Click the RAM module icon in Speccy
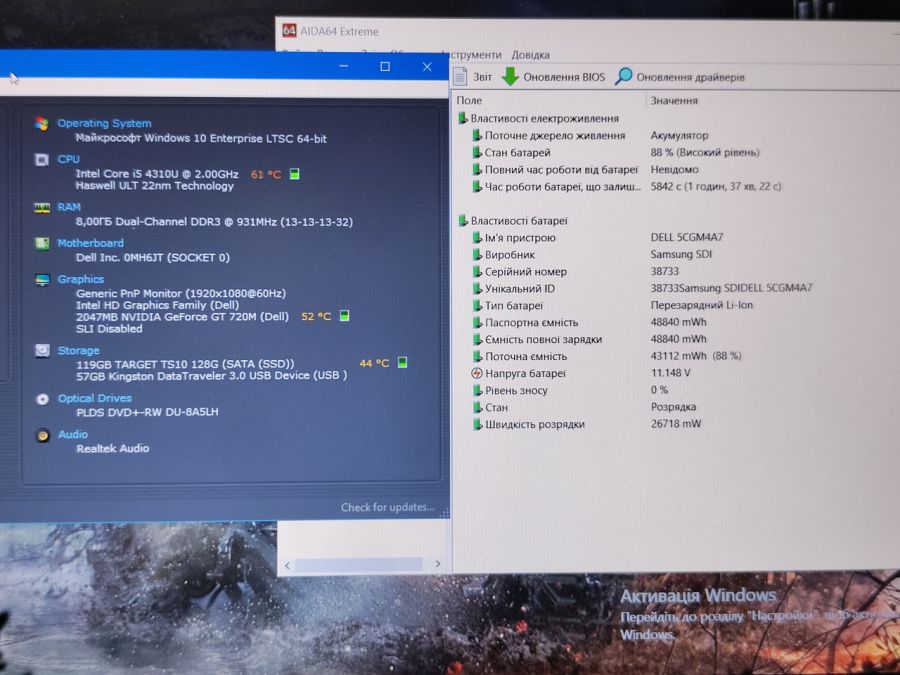This screenshot has height=675, width=900. point(42,207)
